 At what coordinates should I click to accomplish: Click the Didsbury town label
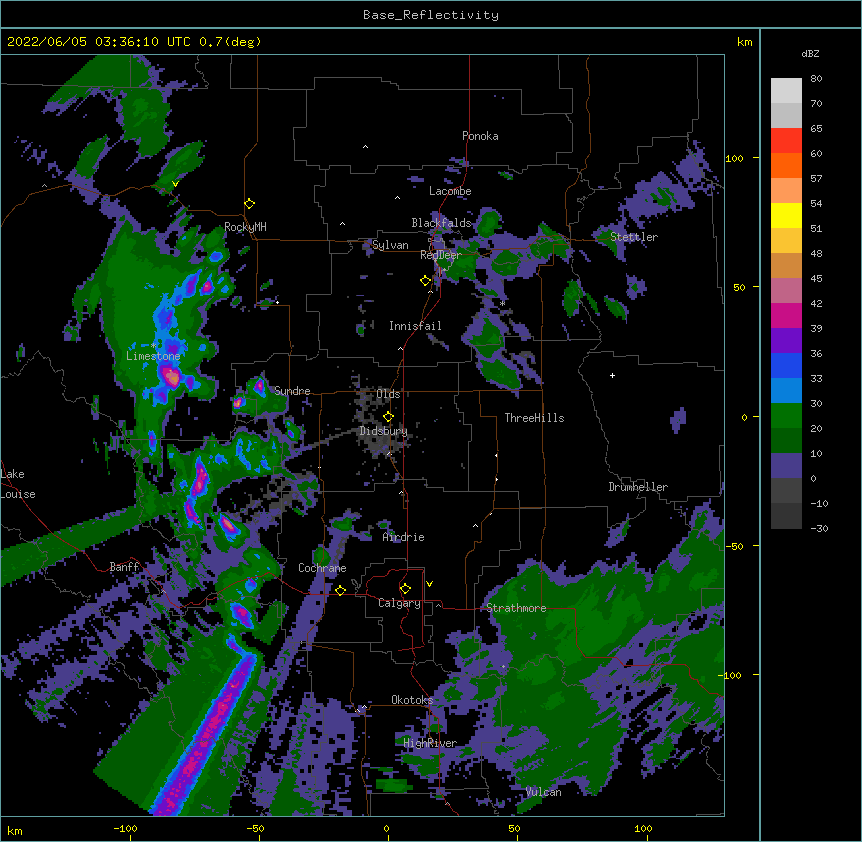tap(383, 431)
